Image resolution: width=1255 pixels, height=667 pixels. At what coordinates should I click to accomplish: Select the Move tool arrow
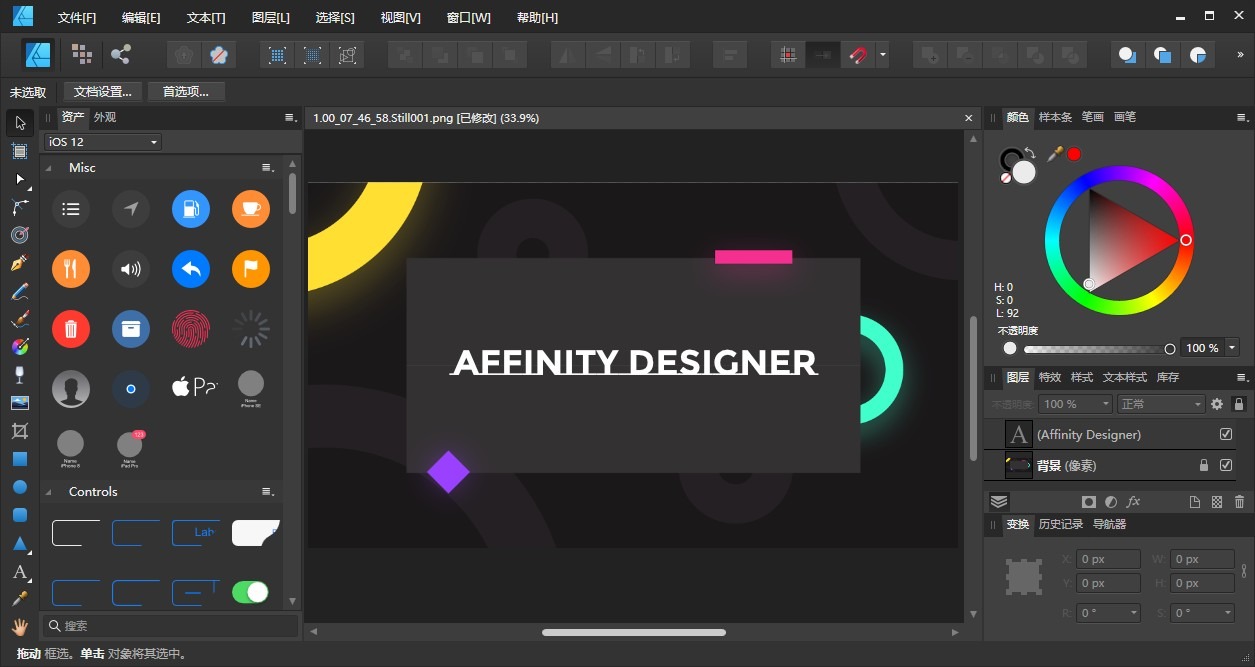[20, 123]
